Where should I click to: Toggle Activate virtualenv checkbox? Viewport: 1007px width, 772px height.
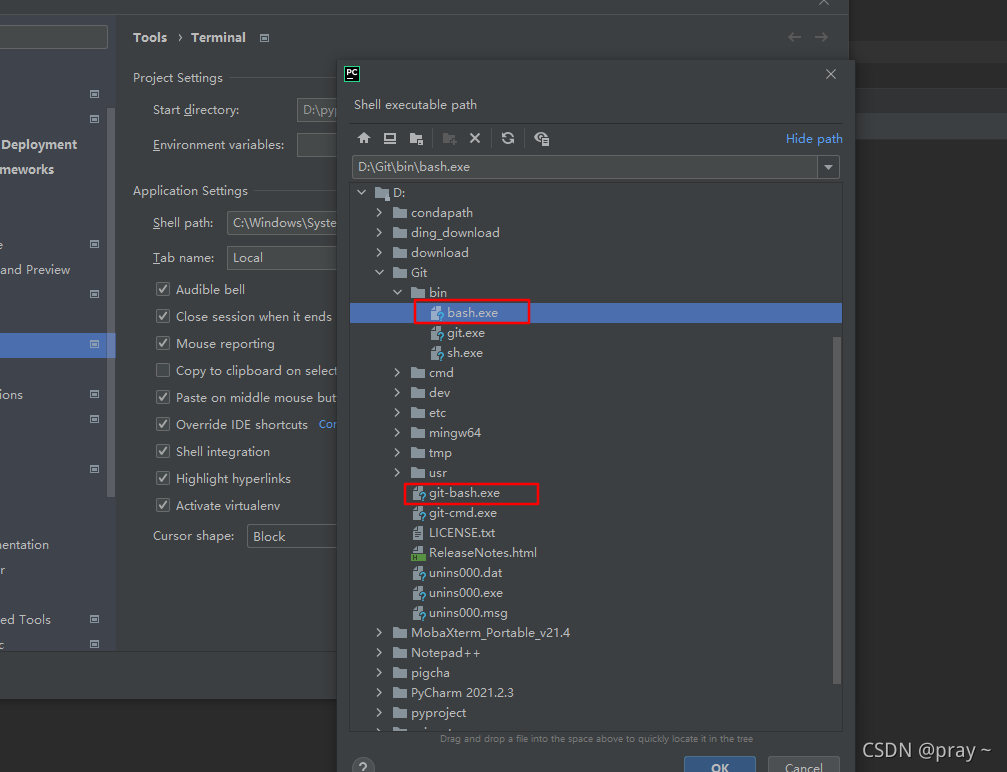[x=163, y=505]
